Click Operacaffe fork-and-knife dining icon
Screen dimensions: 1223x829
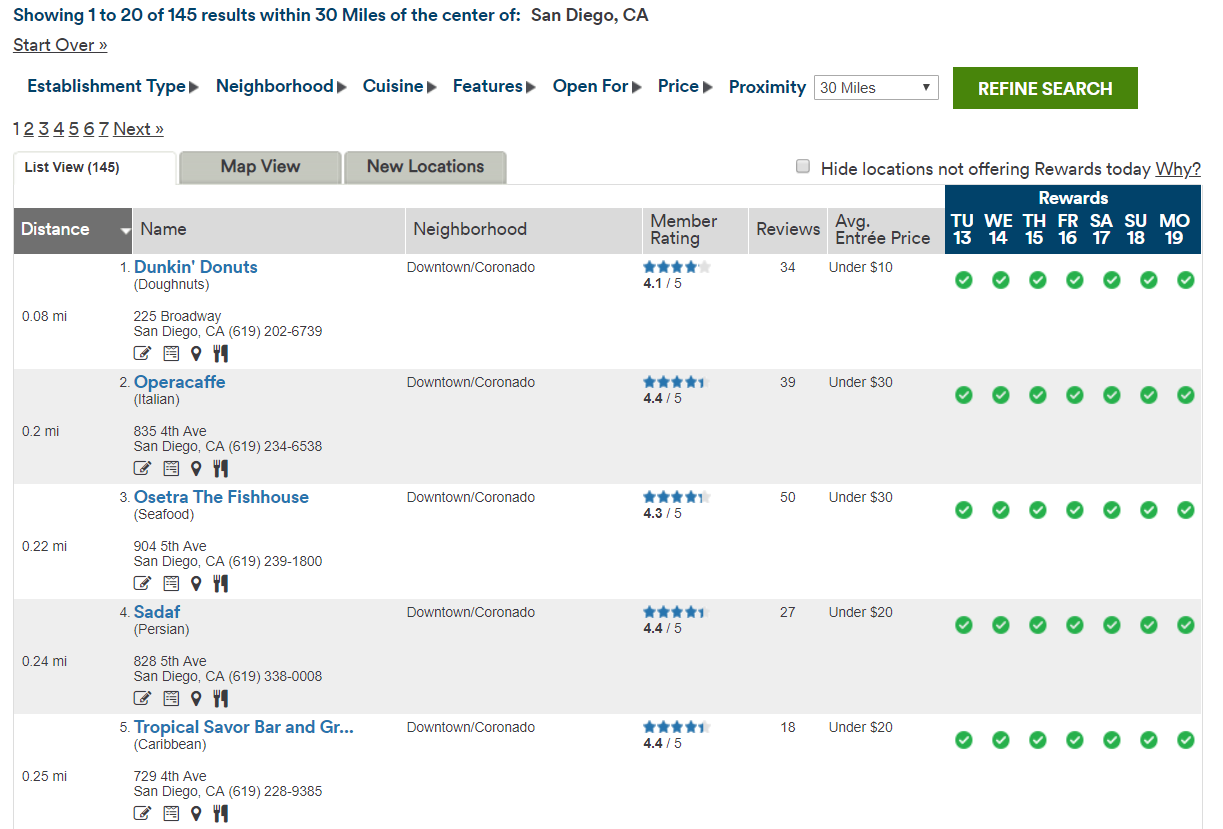click(x=221, y=468)
